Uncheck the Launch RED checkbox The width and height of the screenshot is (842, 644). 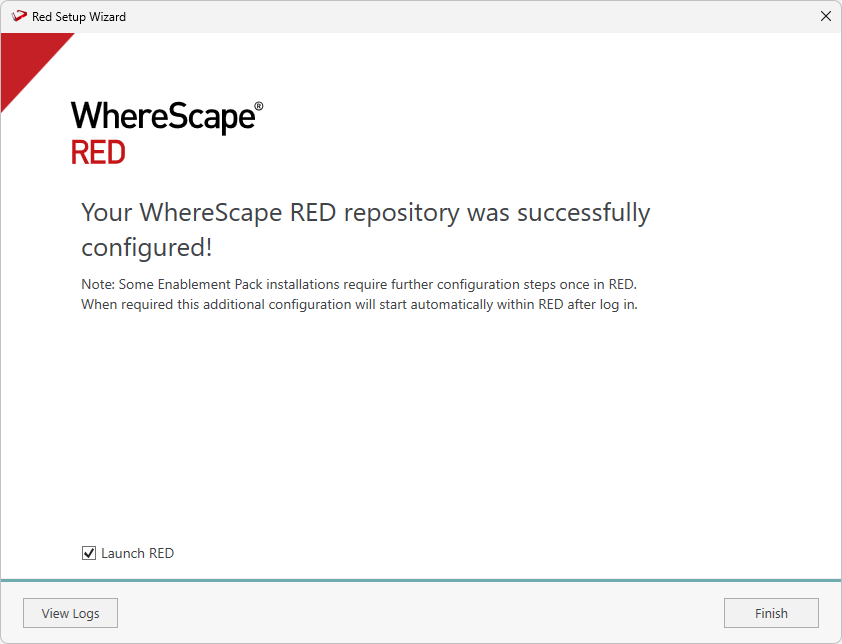[x=89, y=553]
